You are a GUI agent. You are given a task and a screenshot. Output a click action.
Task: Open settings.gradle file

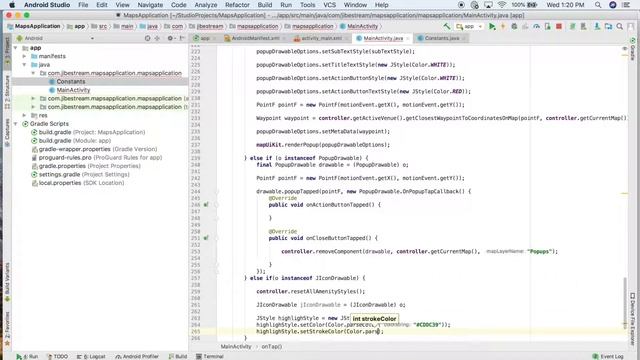80,174
